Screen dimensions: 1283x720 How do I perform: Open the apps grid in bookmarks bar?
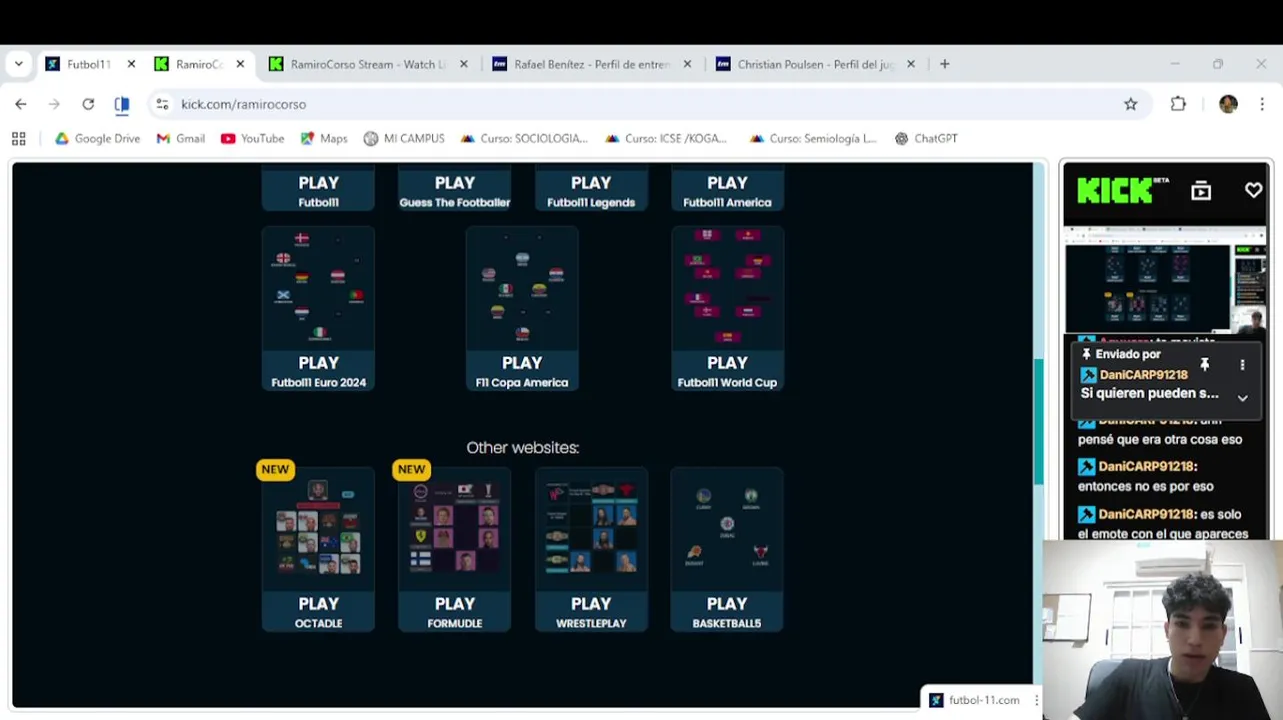(x=18, y=139)
